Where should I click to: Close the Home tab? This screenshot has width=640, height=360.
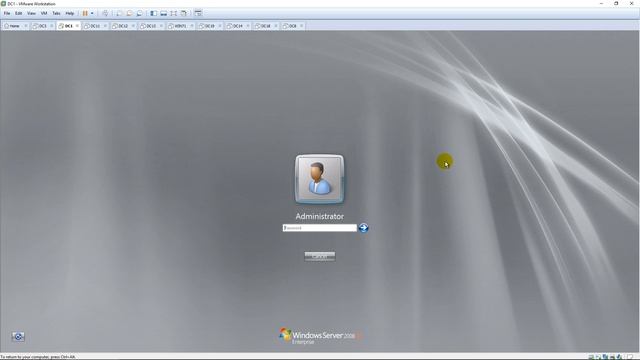tap(26, 26)
